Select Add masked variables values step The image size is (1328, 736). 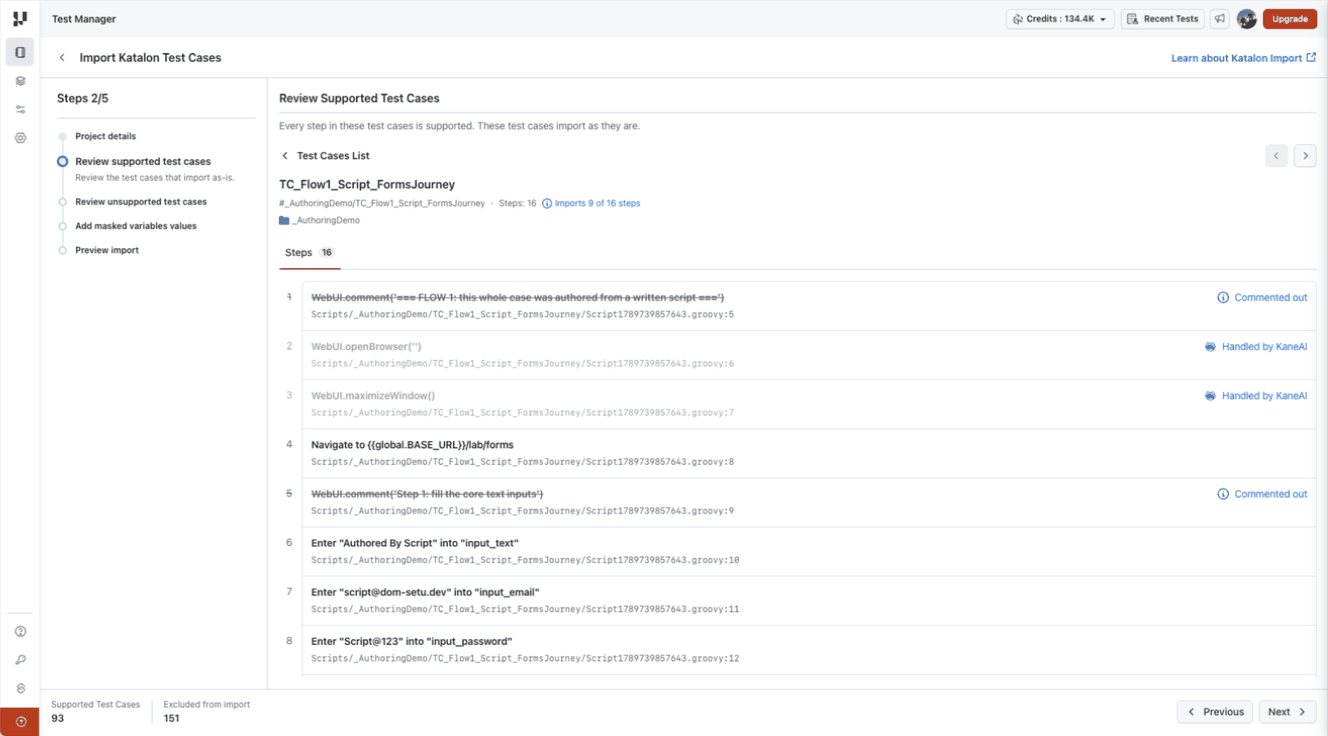(x=136, y=226)
